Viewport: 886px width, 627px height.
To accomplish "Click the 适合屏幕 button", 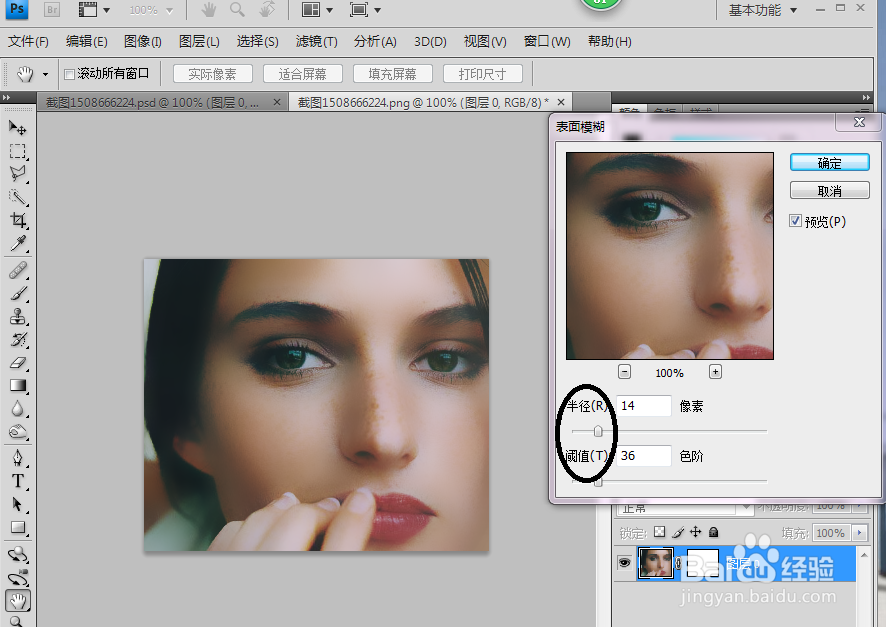I will [x=302, y=74].
